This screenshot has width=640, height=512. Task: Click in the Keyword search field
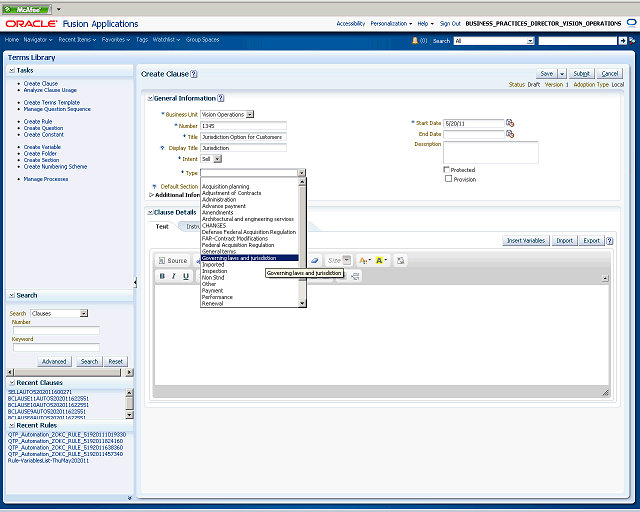(56, 347)
